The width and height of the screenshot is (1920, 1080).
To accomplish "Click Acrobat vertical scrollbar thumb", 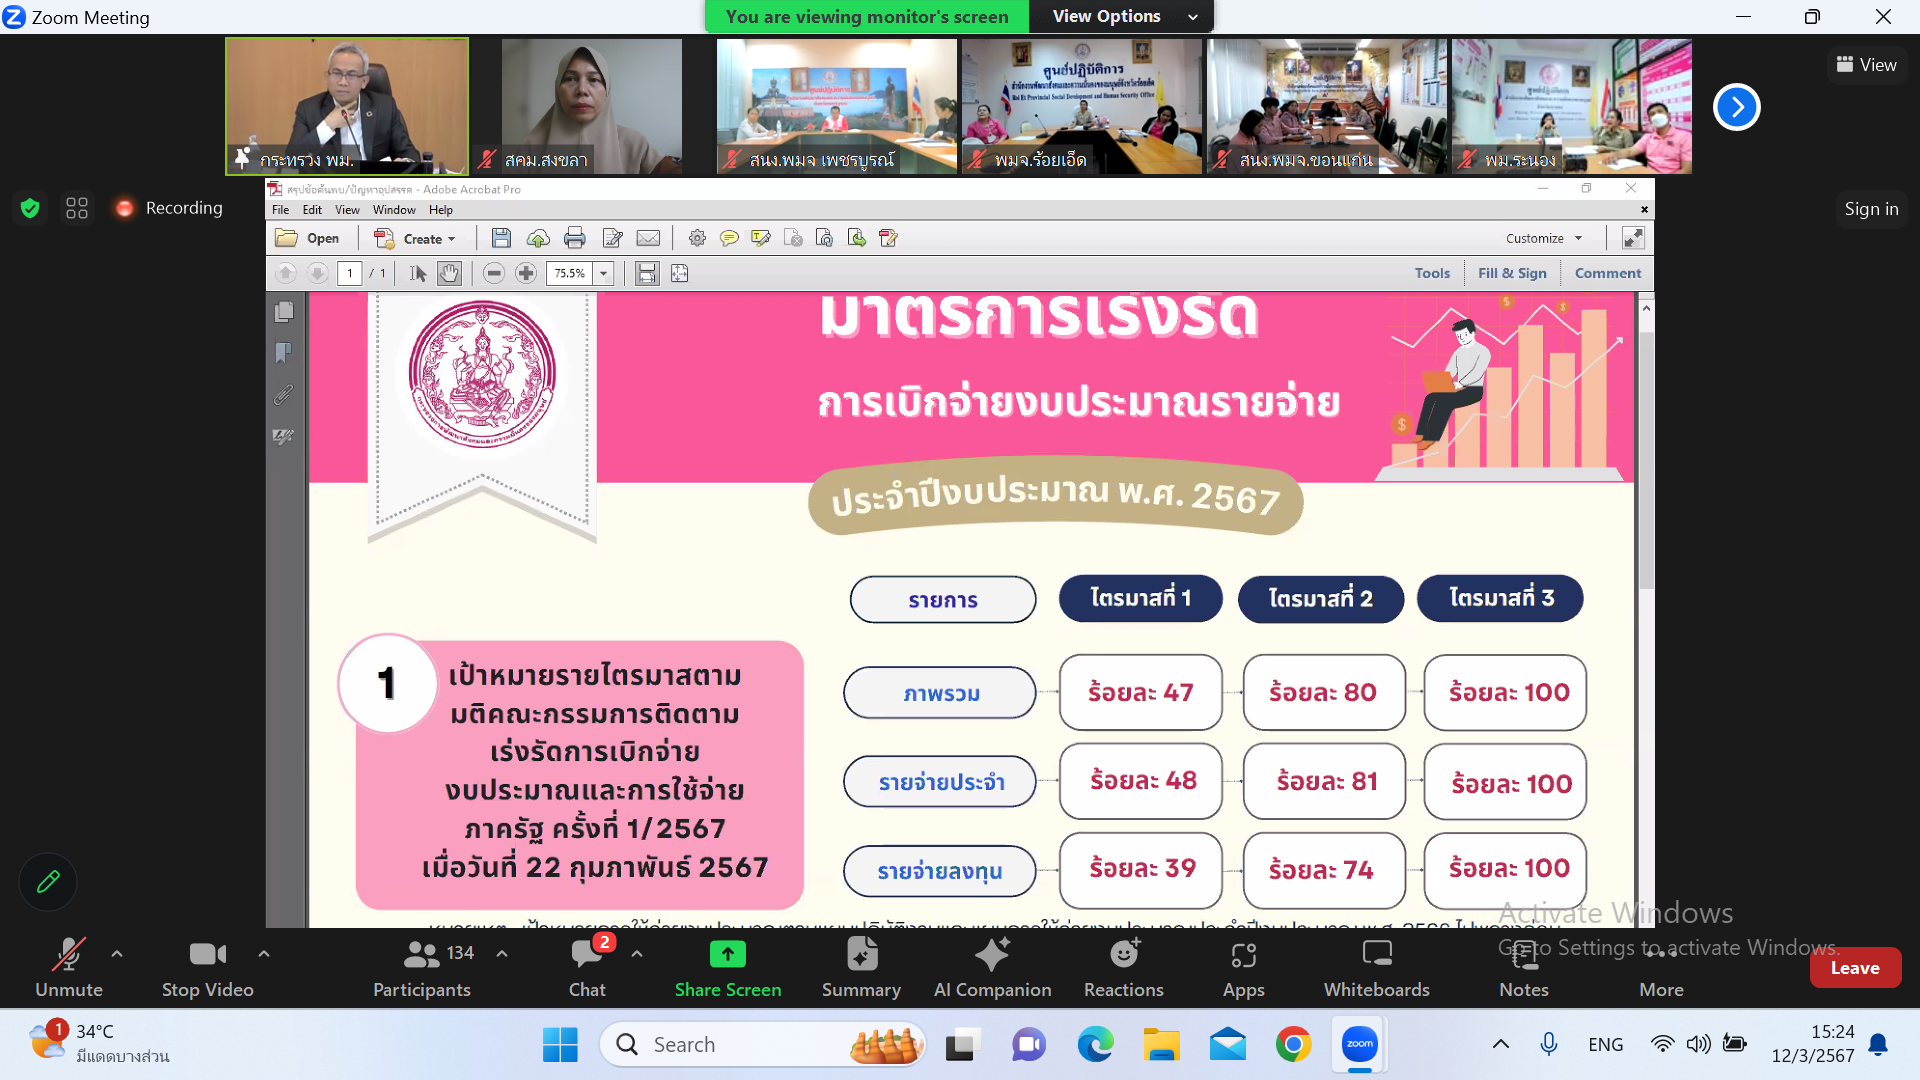I will (1646, 460).
